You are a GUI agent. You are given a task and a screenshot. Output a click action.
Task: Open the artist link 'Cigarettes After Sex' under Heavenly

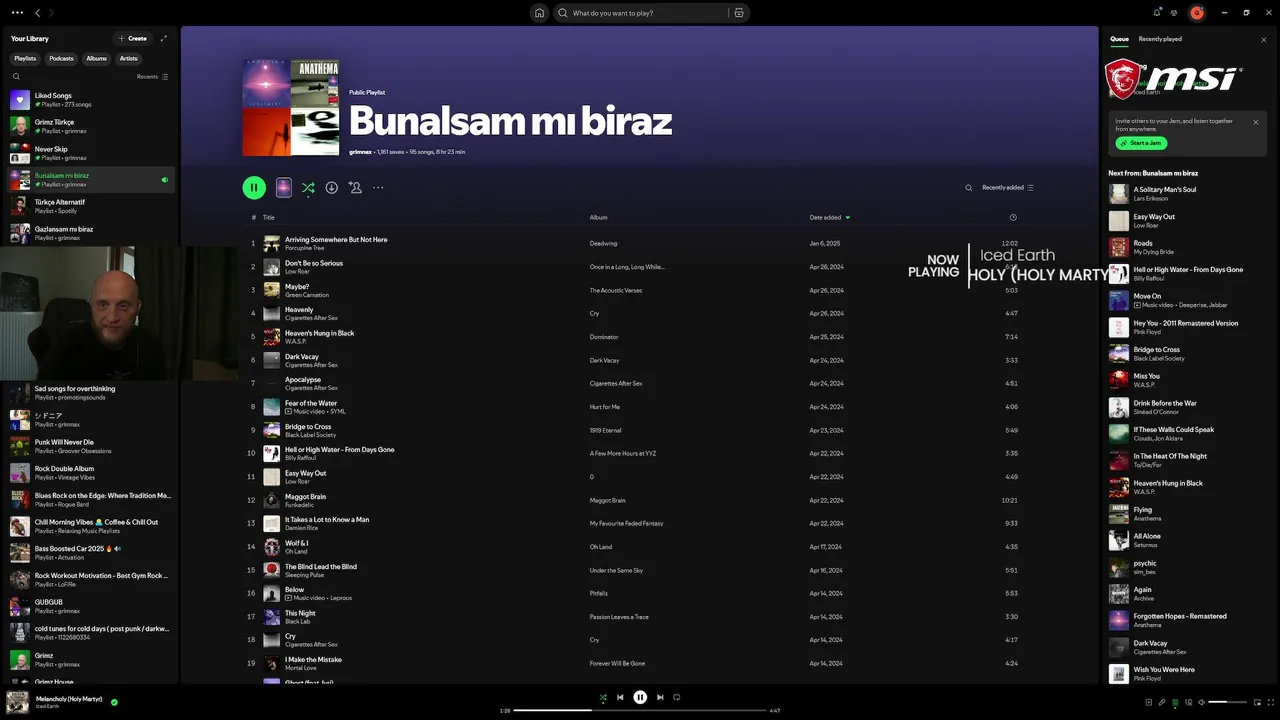pos(311,318)
